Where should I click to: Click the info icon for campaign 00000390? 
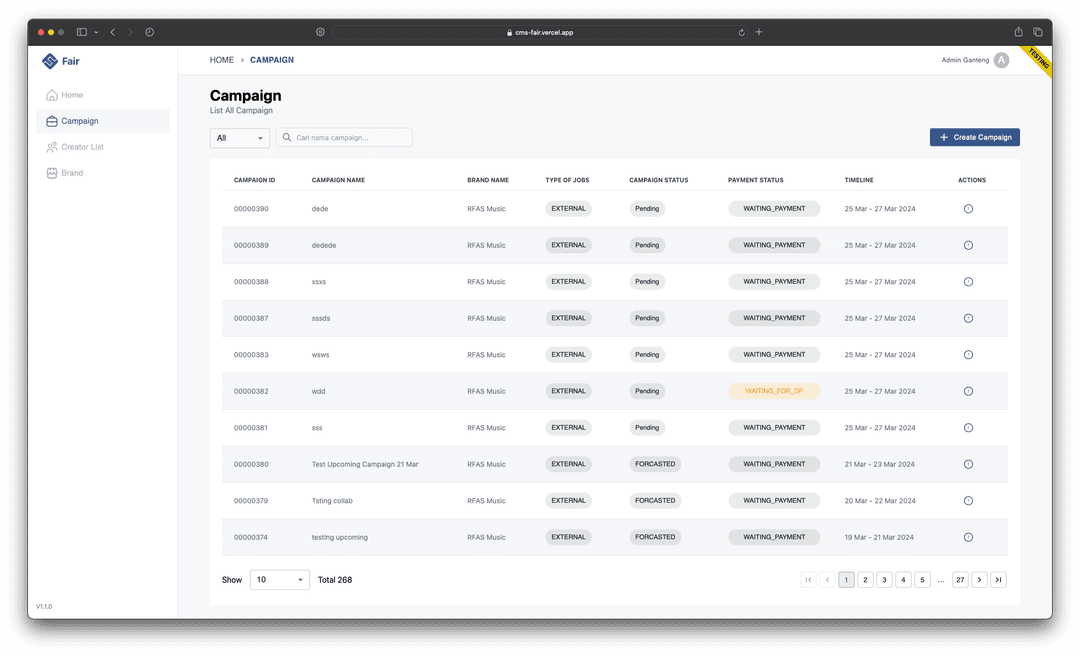[968, 209]
